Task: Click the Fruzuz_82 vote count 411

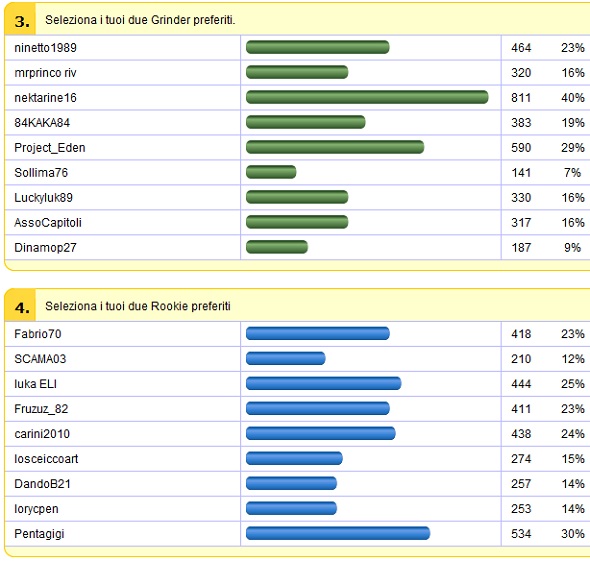Action: [x=521, y=409]
